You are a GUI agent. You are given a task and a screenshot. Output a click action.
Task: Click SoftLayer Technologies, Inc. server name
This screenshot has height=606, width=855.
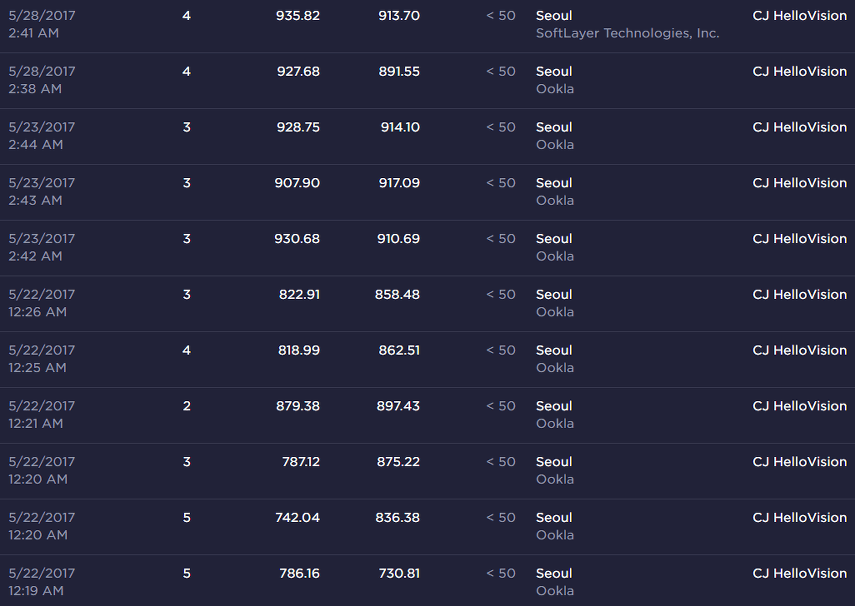pyautogui.click(x=628, y=33)
